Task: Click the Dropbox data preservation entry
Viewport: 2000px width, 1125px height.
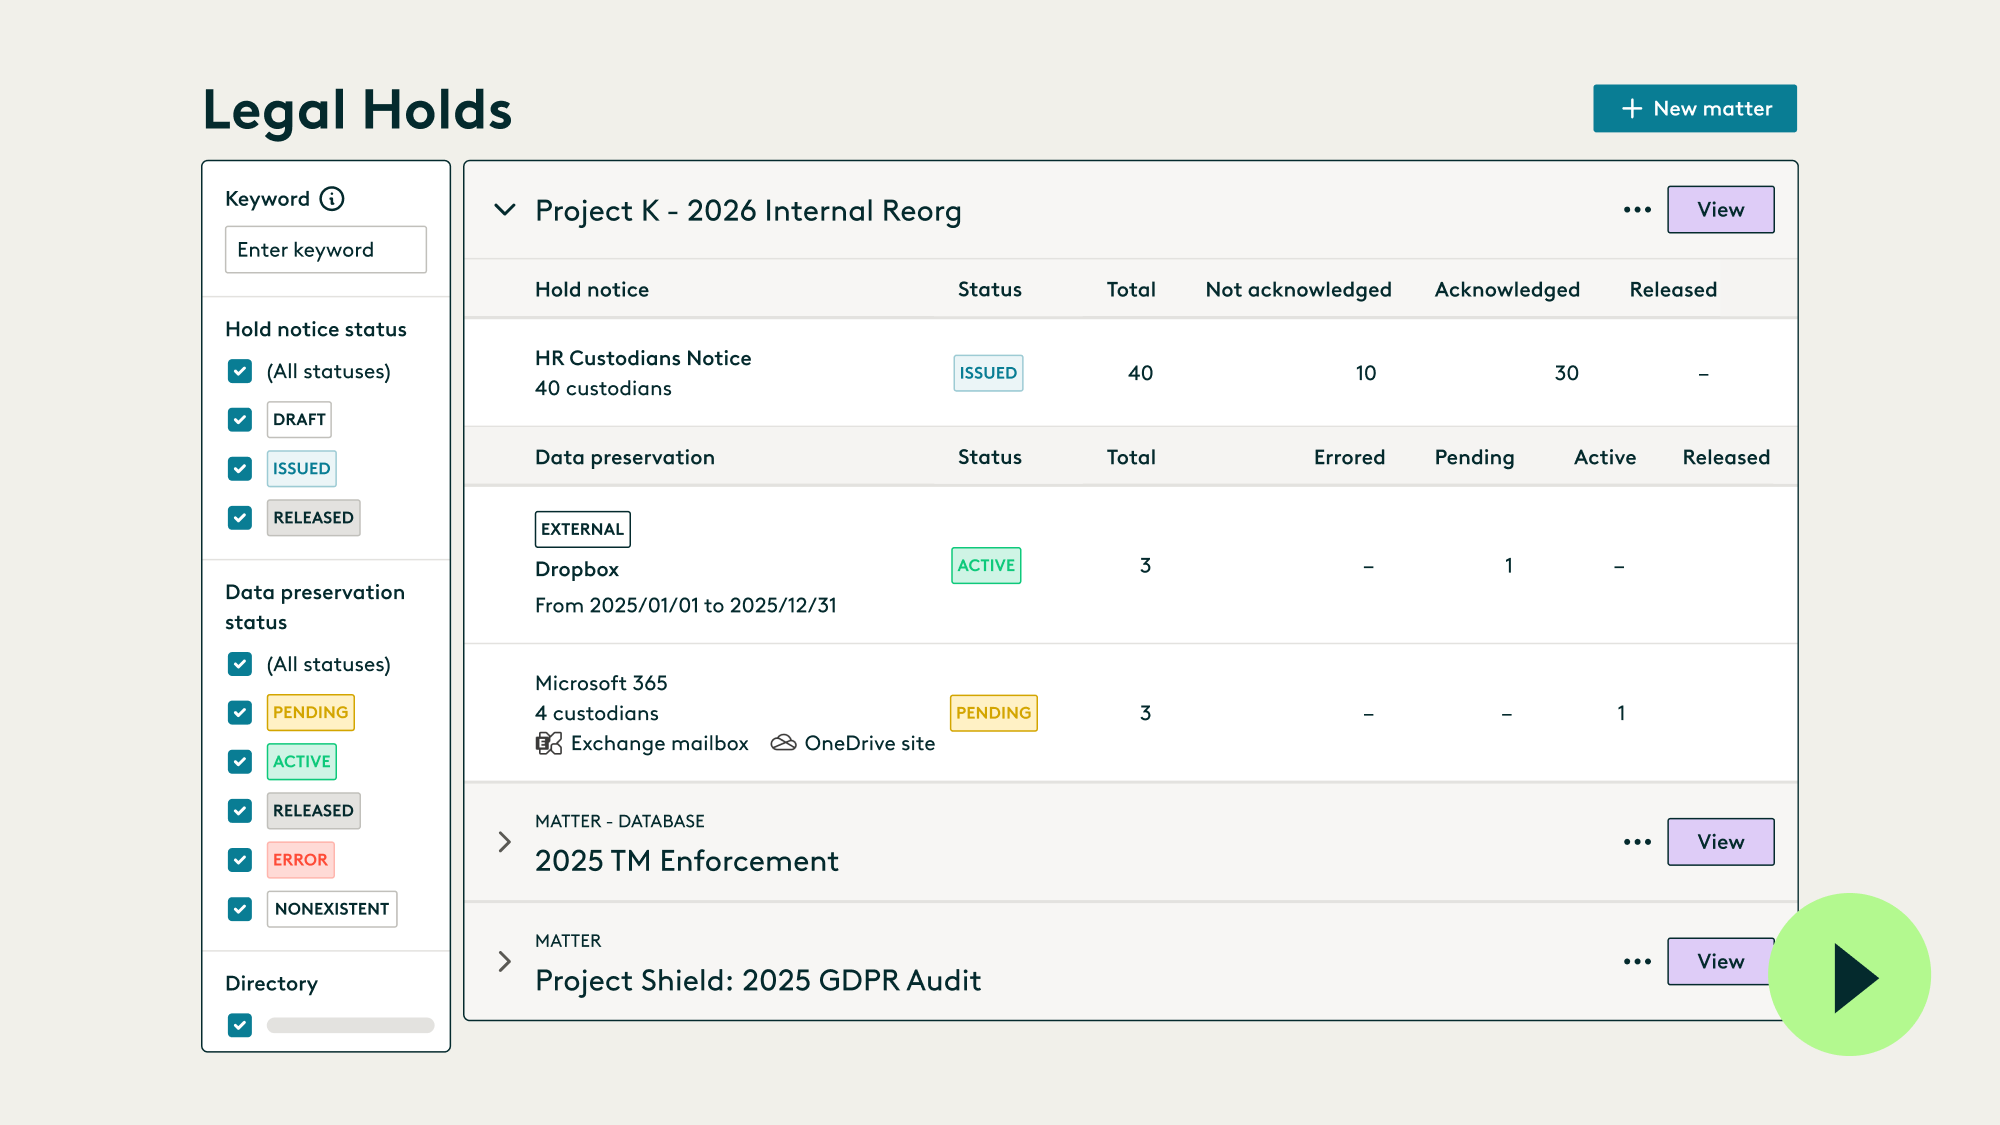Action: coord(577,569)
